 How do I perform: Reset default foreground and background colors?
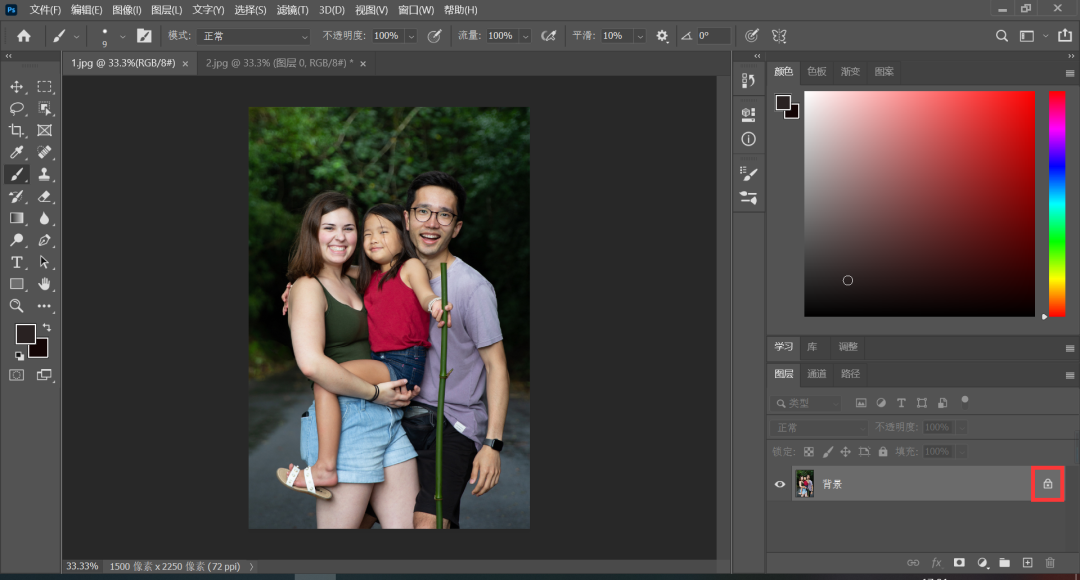[19, 356]
